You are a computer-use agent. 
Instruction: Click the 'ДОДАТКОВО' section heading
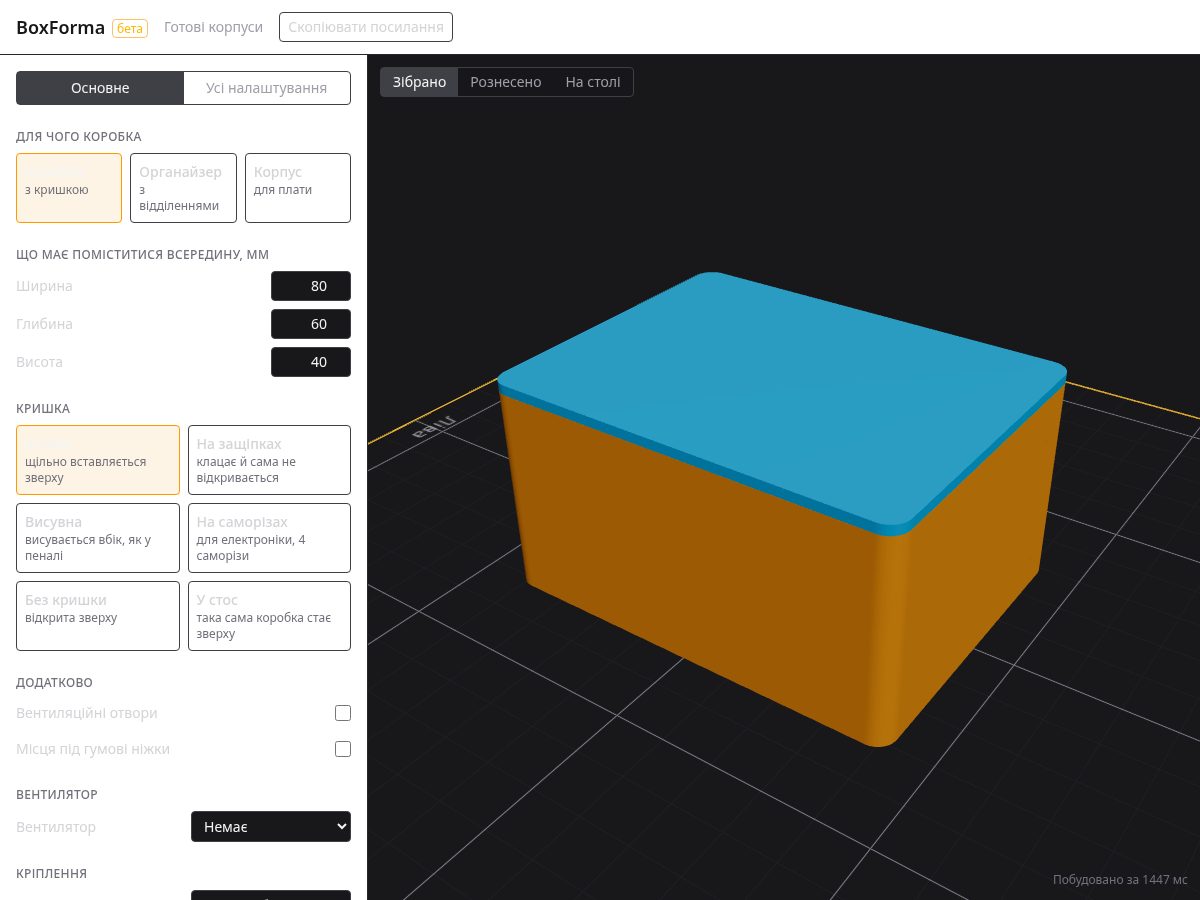pyautogui.click(x=54, y=683)
